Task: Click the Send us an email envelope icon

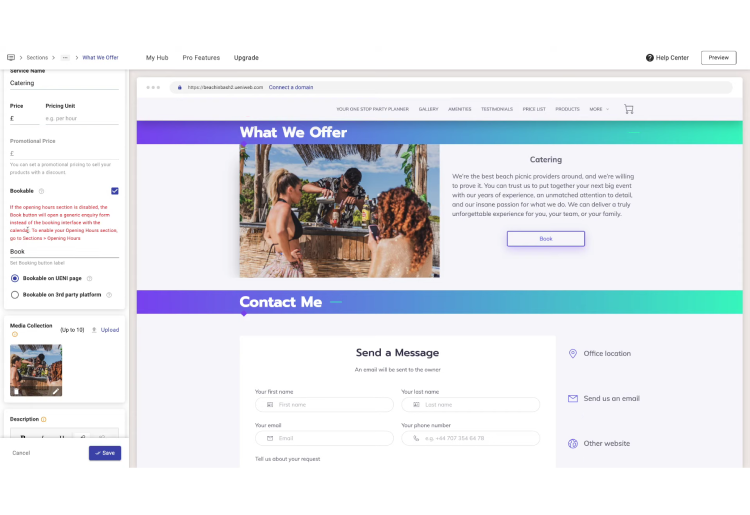Action: [x=573, y=398]
